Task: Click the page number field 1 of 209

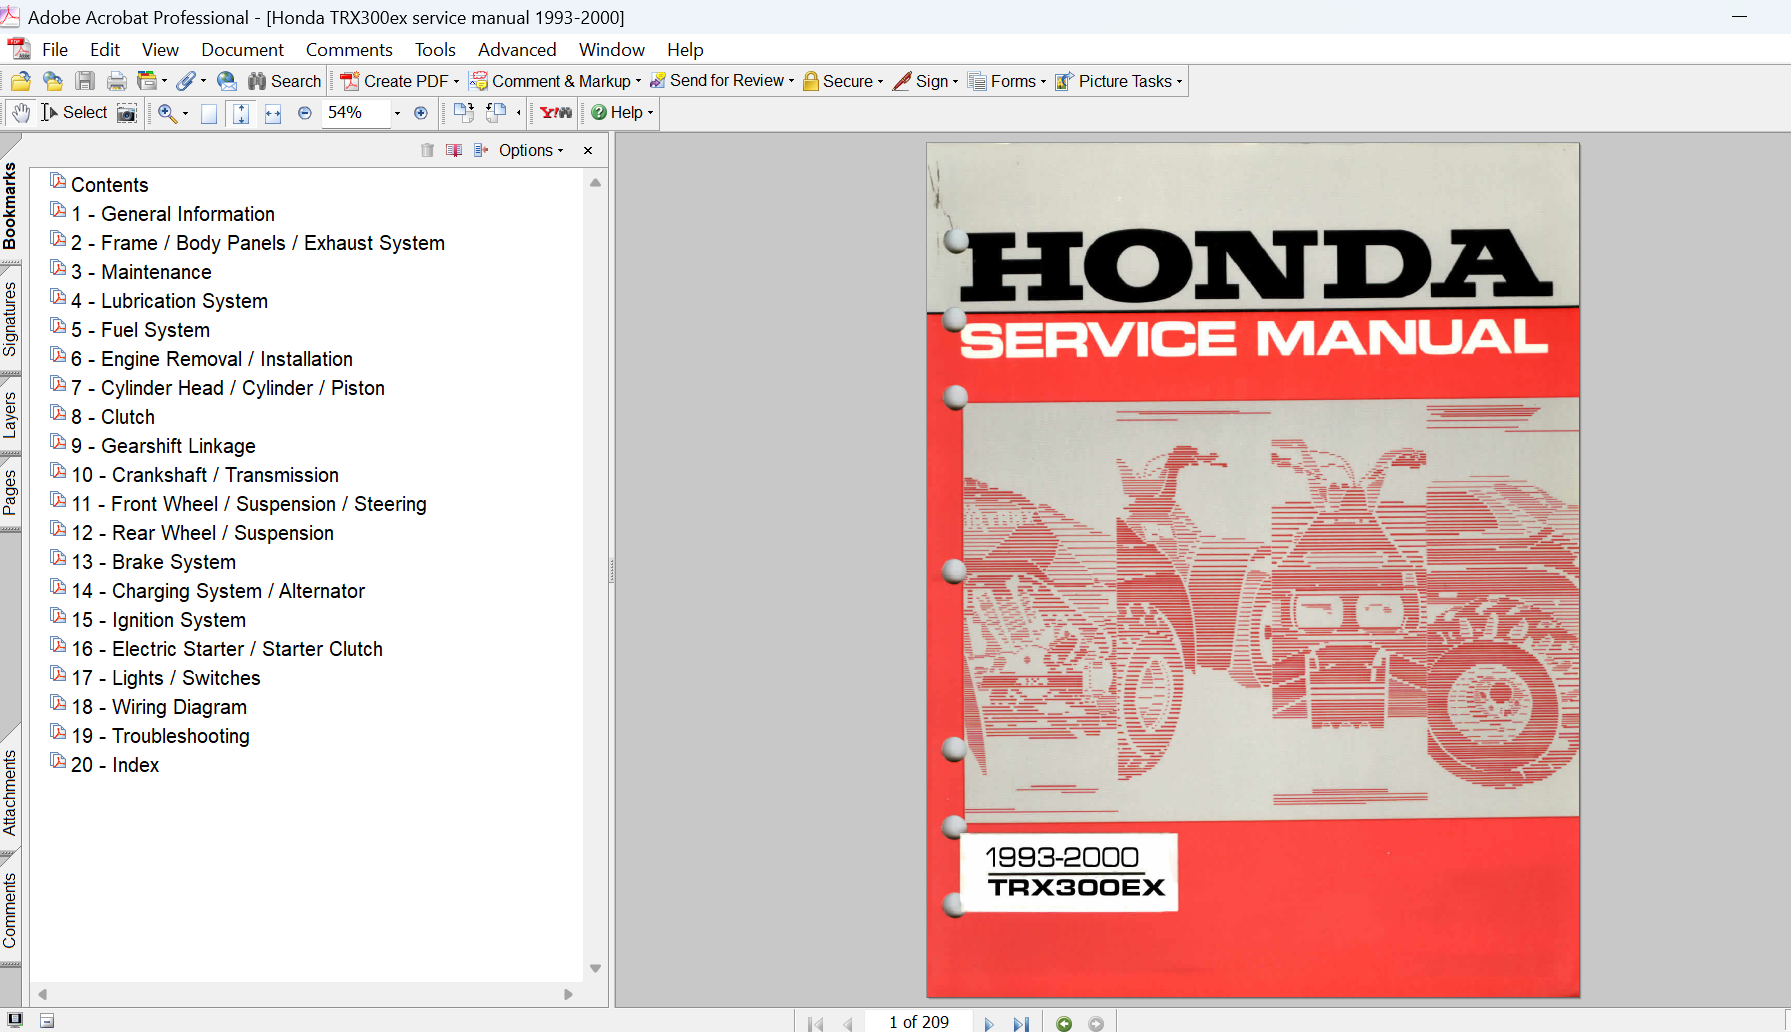Action: coord(919,1022)
